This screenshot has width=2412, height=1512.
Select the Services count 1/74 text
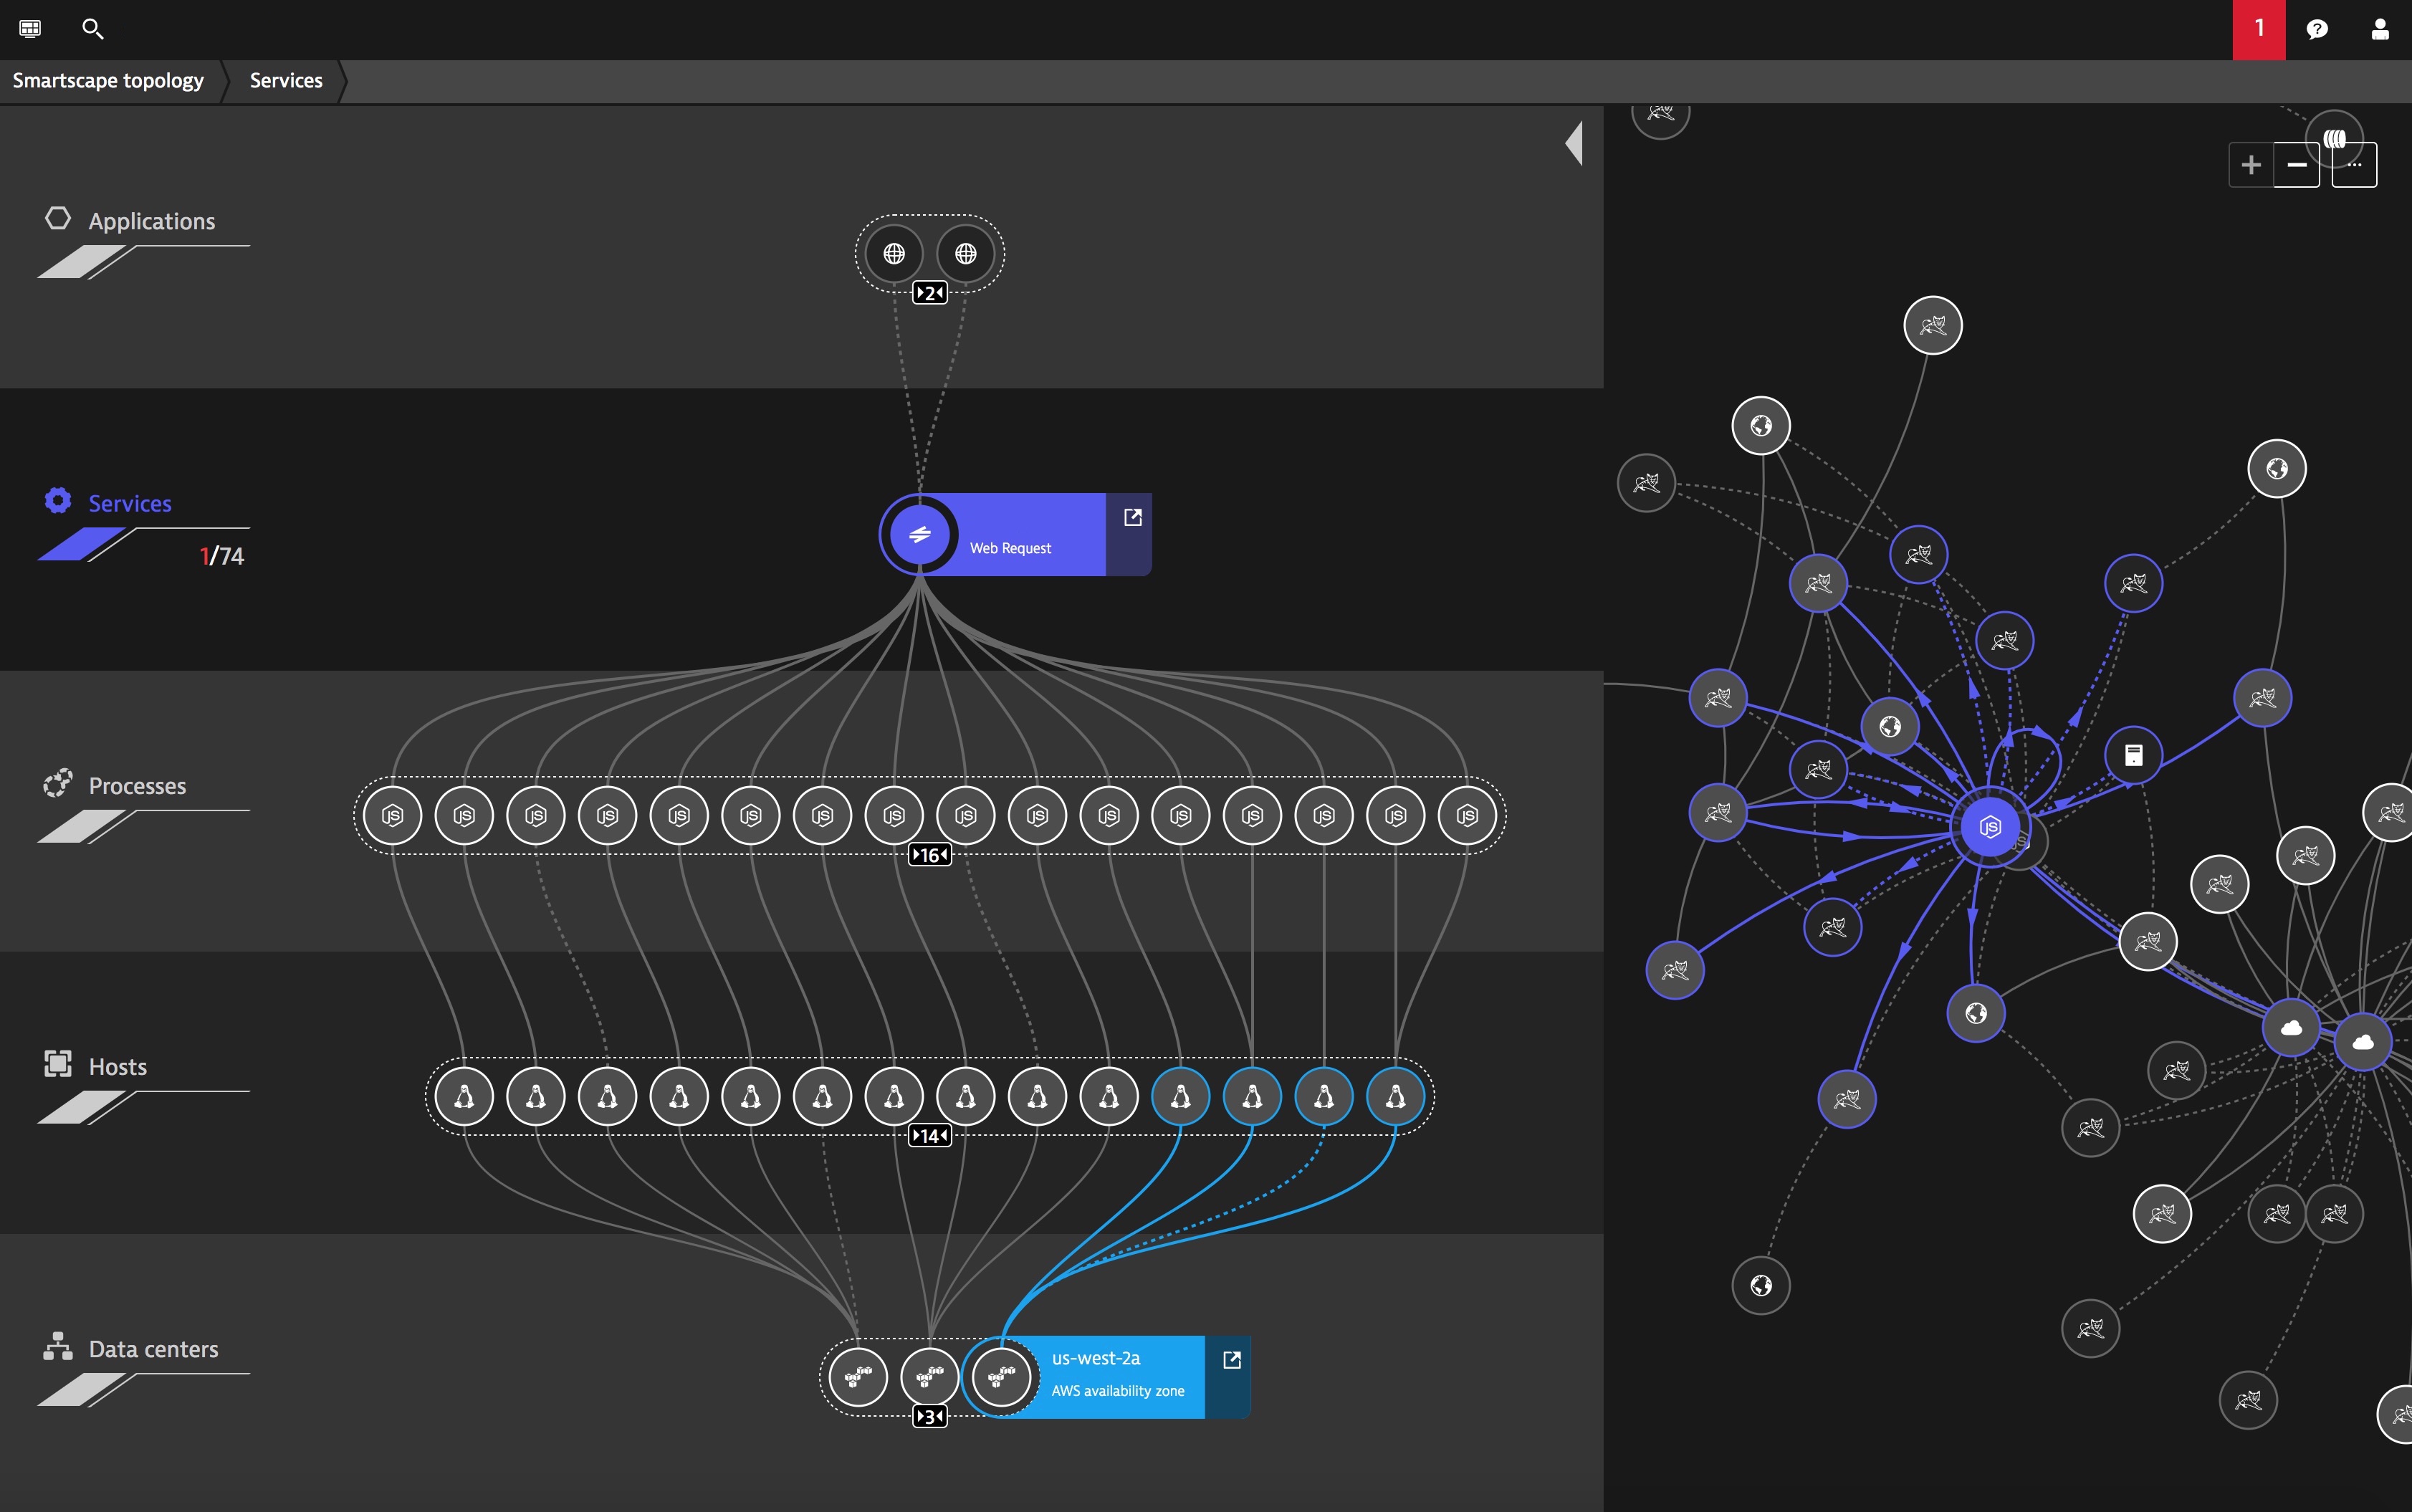pyautogui.click(x=222, y=556)
